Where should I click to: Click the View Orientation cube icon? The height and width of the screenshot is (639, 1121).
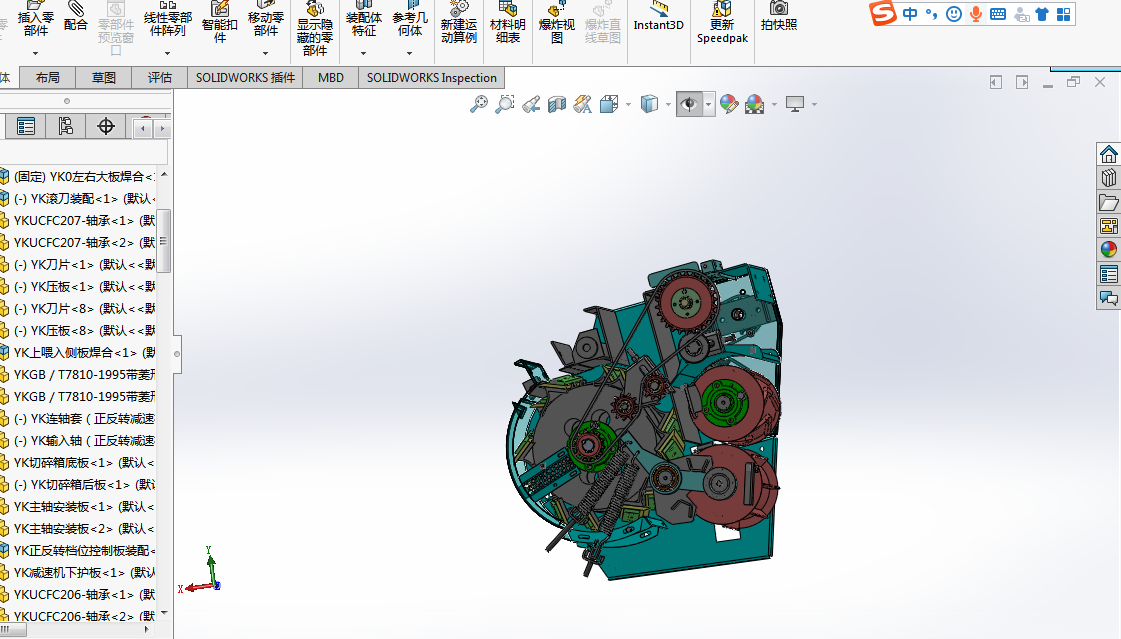(609, 104)
